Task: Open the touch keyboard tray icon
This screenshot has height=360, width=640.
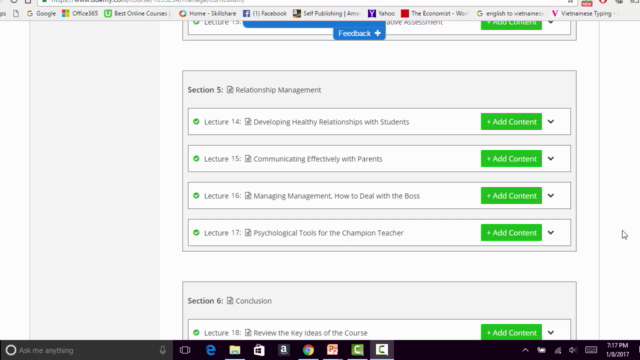Action: click(x=591, y=350)
